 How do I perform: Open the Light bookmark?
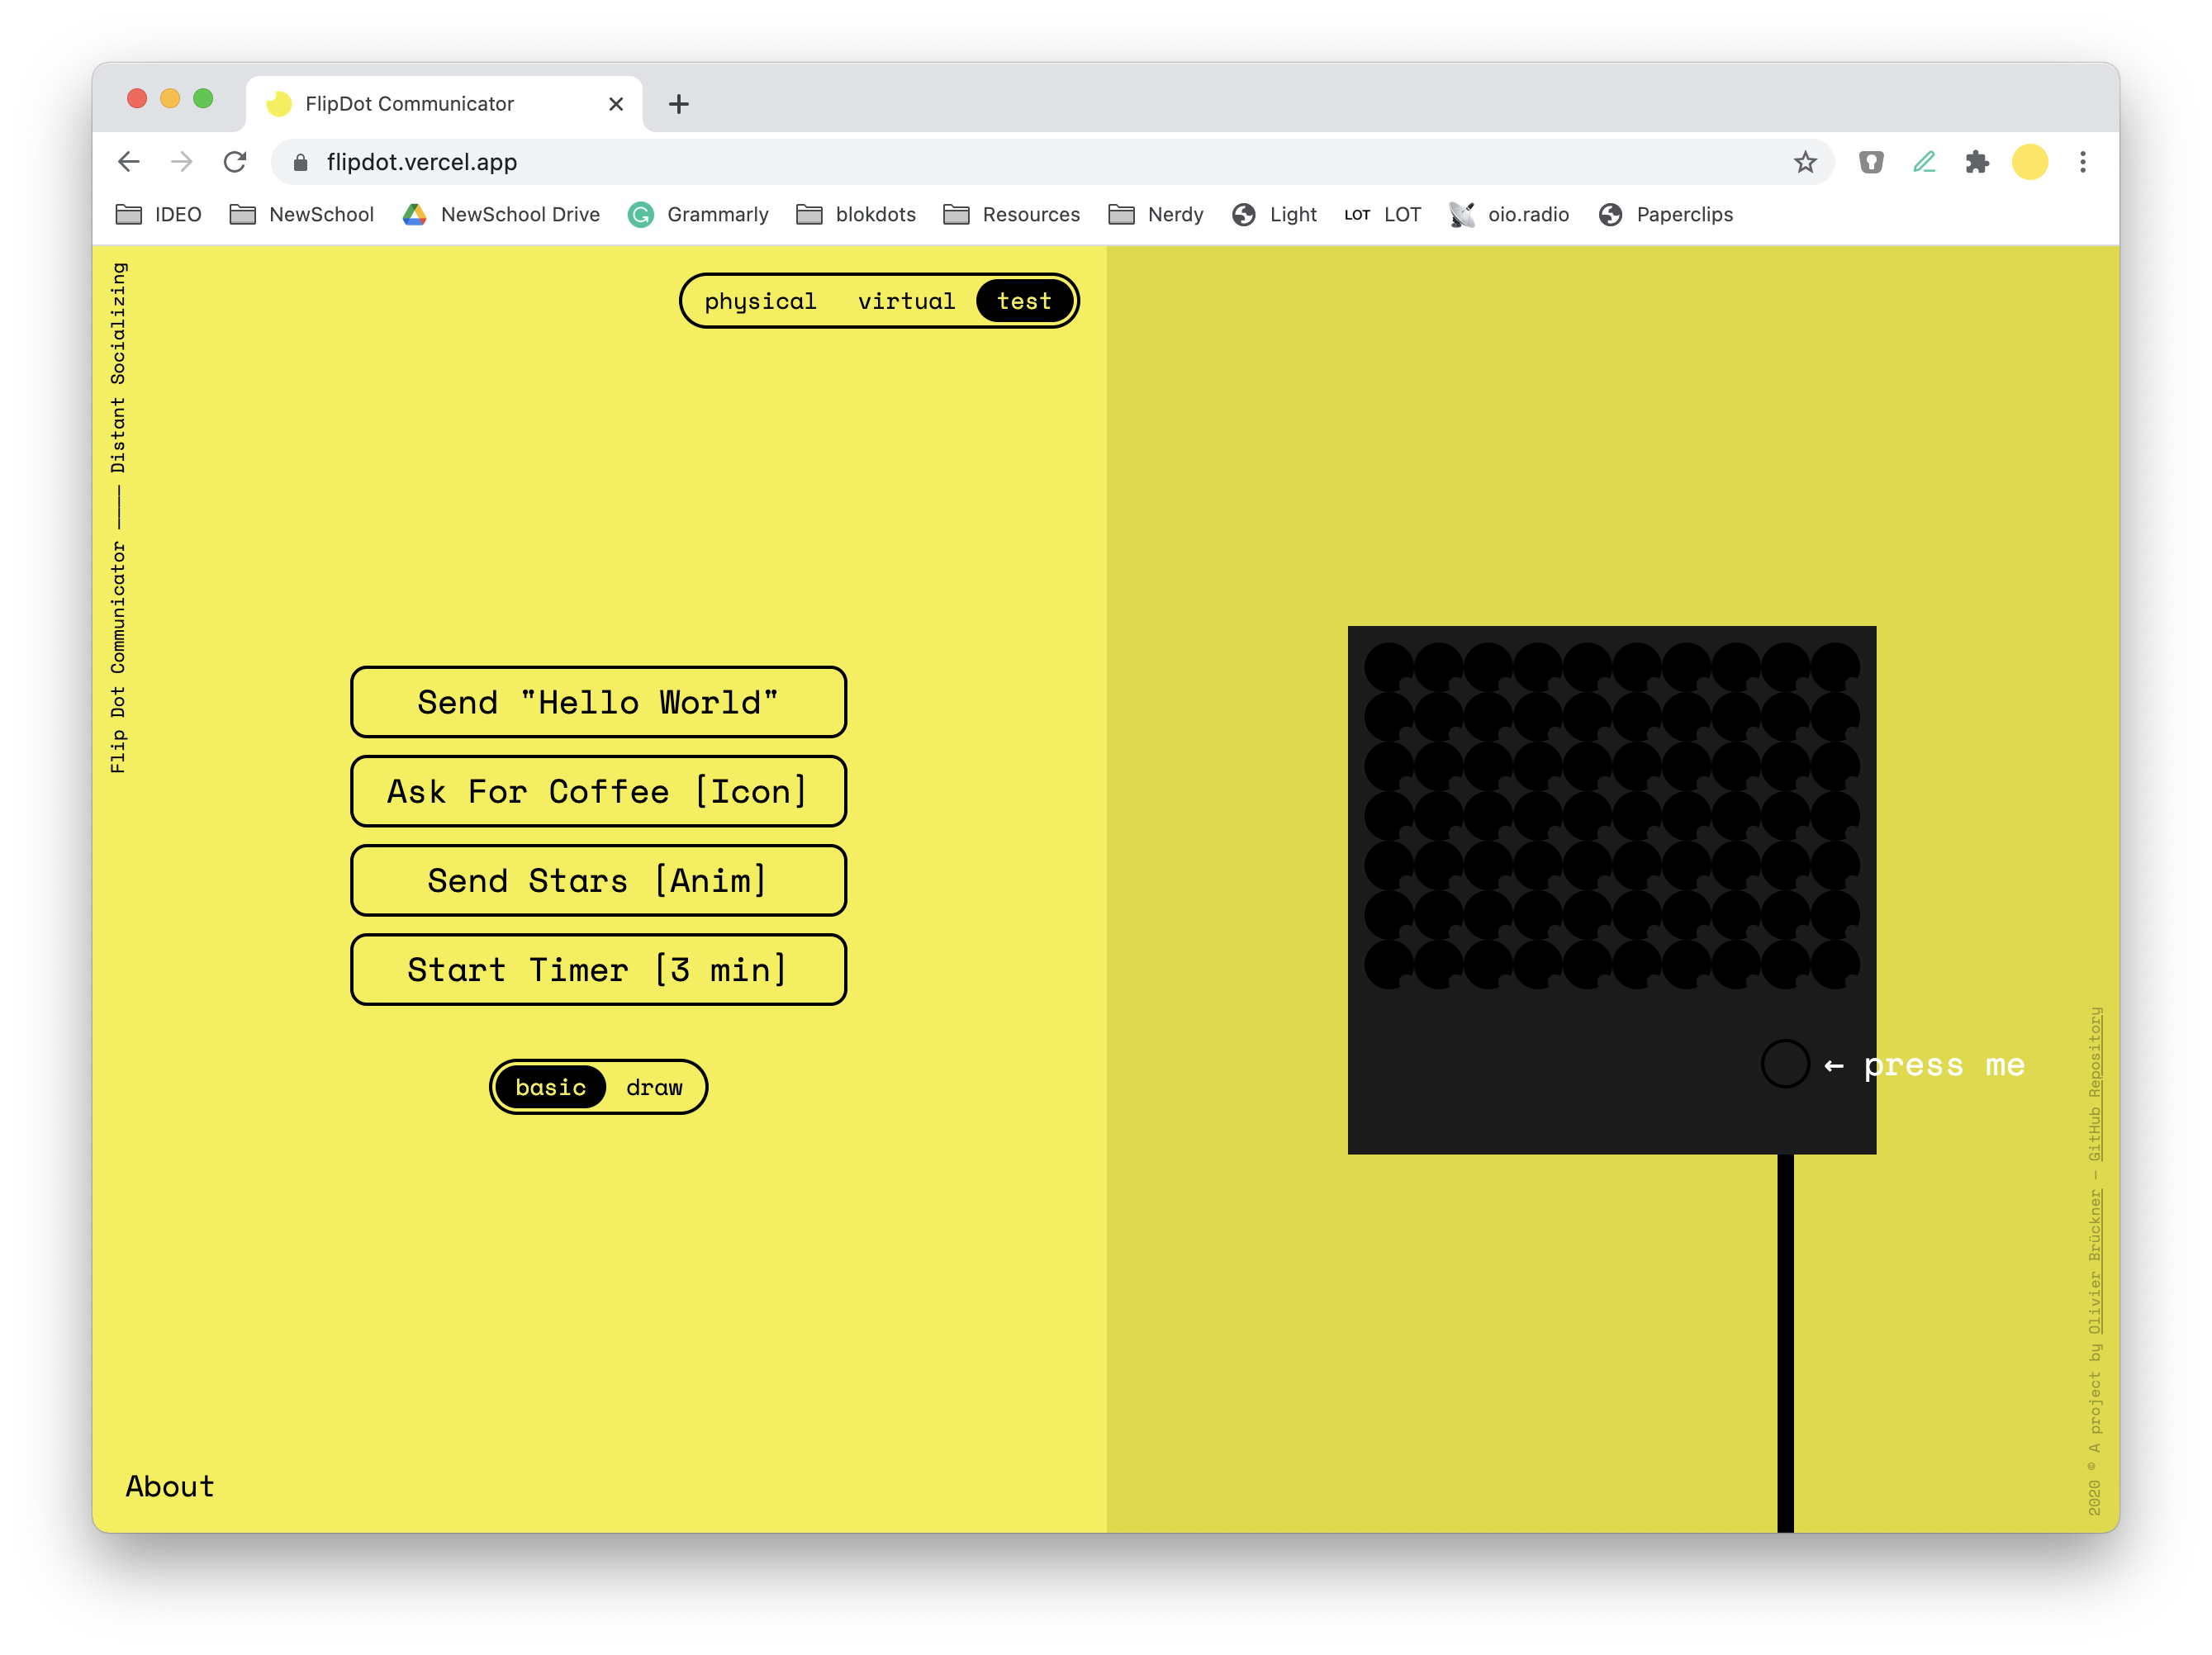[x=1274, y=215]
